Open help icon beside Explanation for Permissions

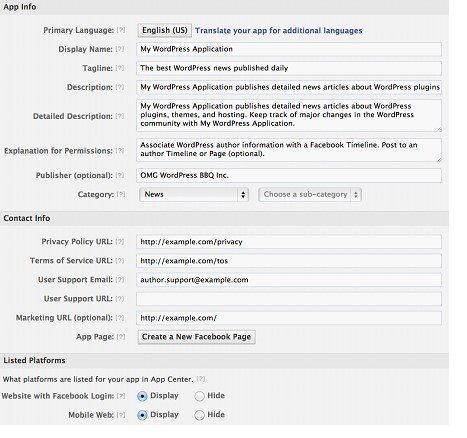(x=120, y=151)
